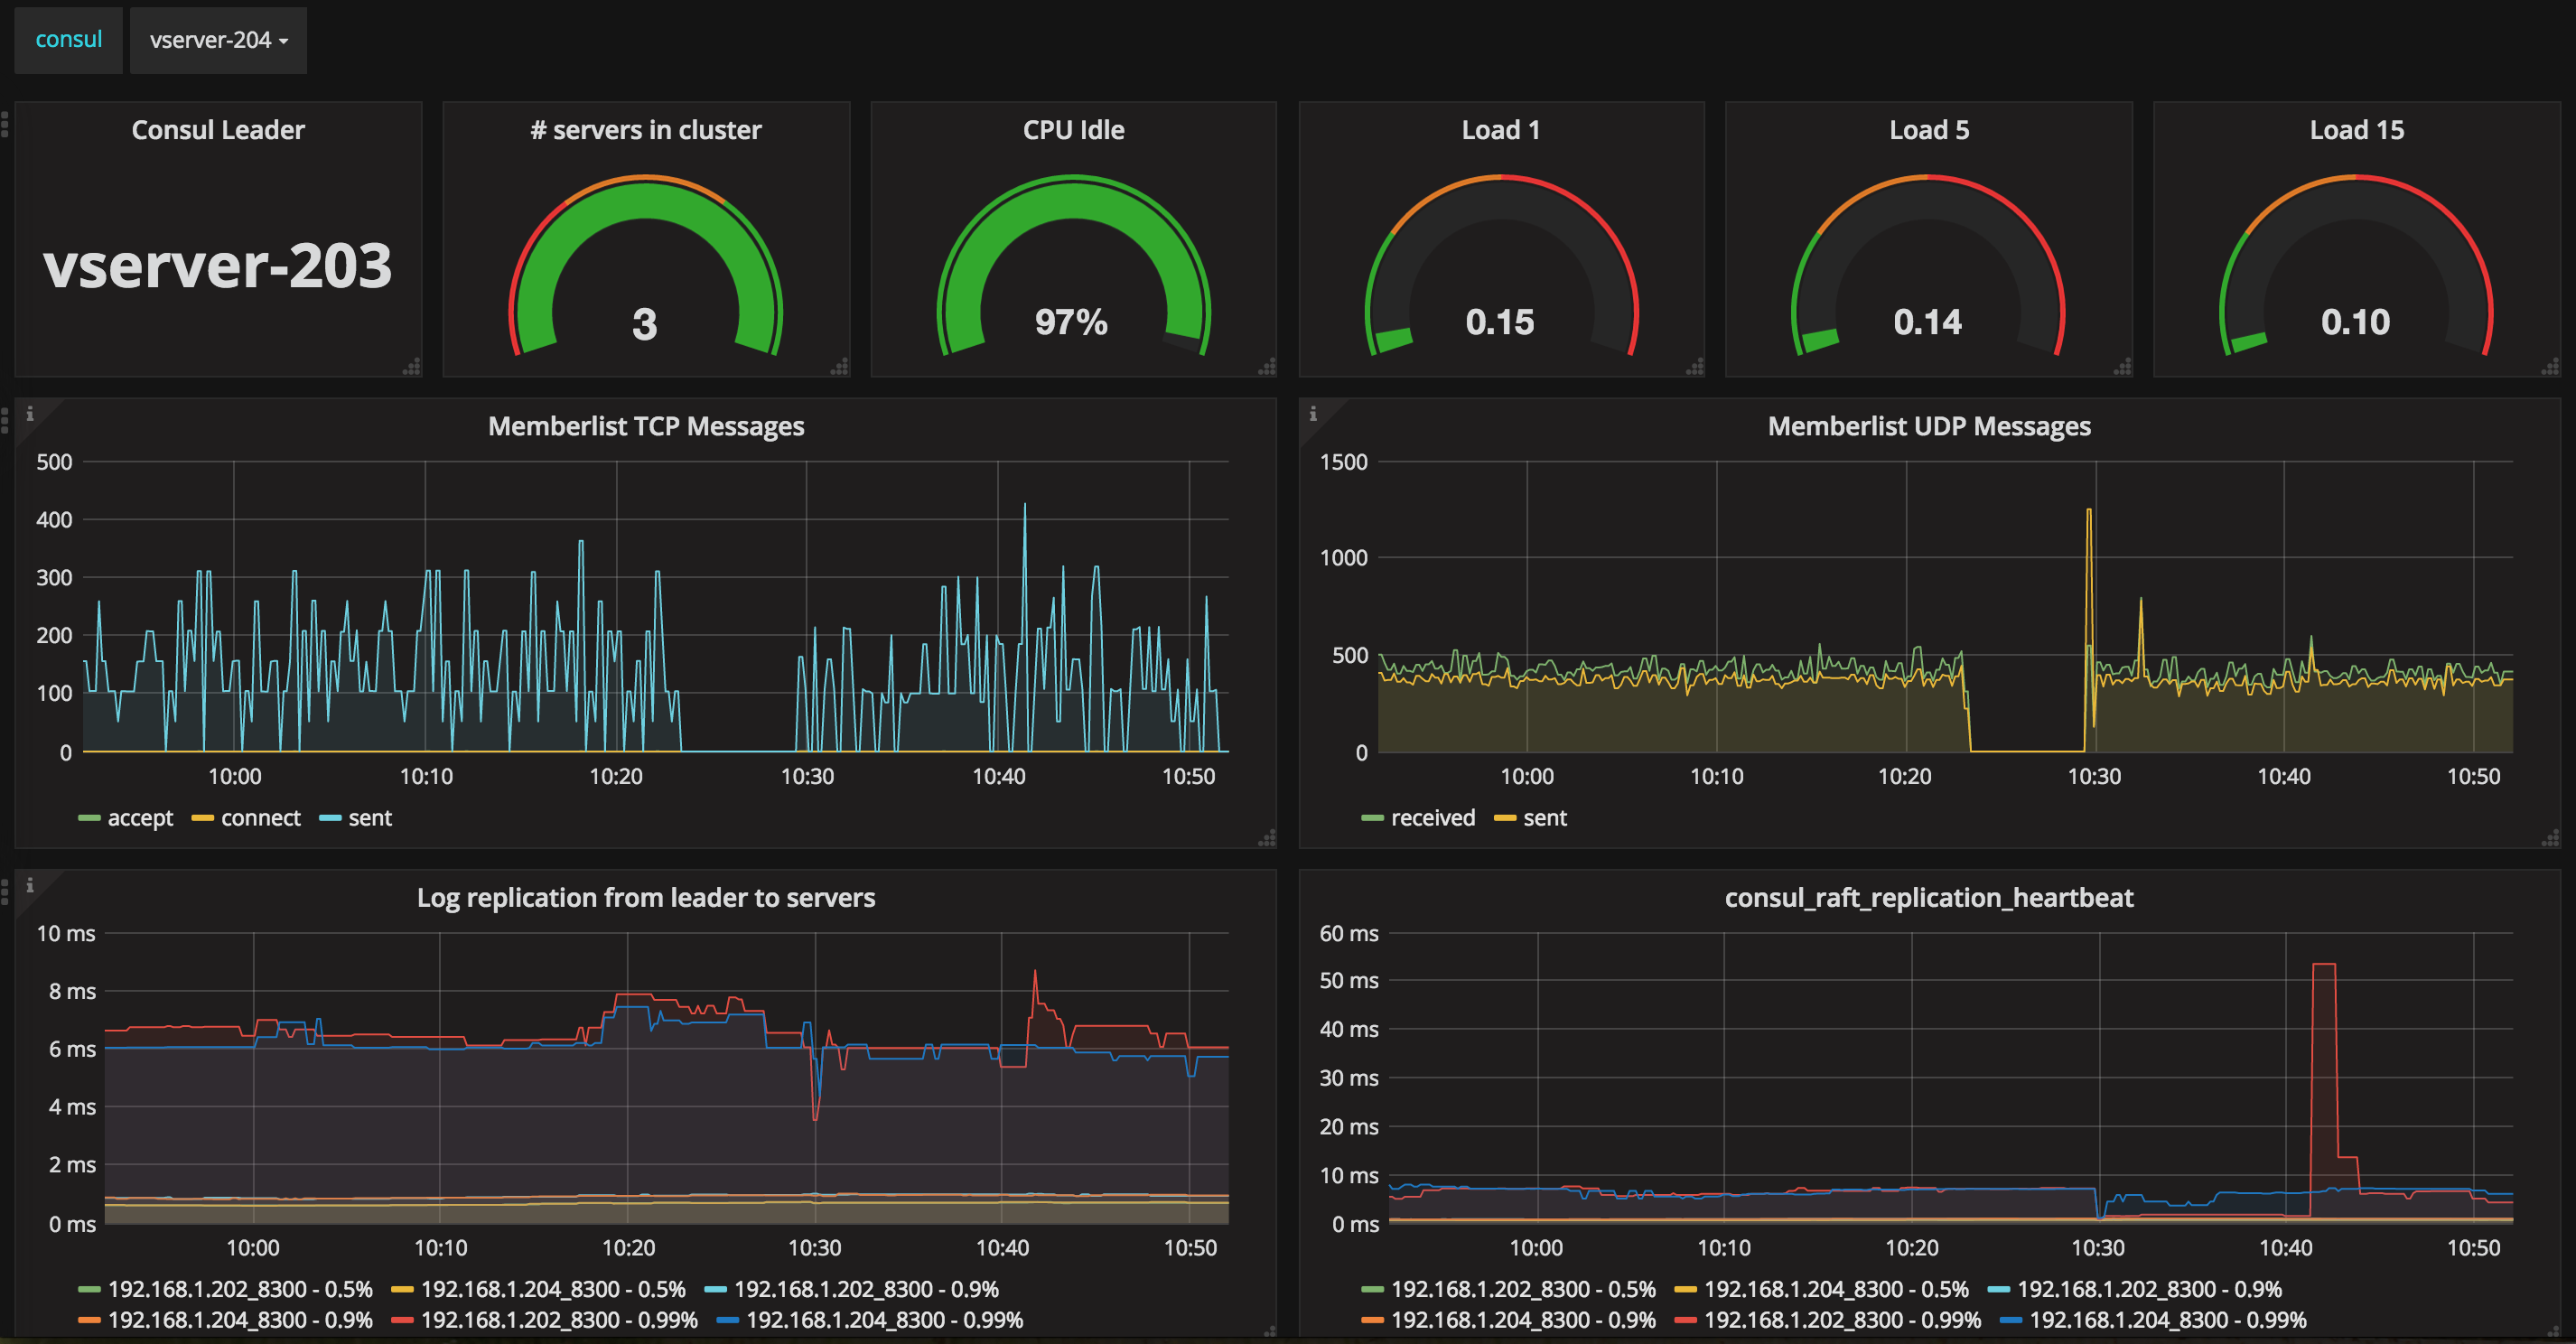This screenshot has width=2576, height=1344.
Task: Click the info icon on Log replication panel
Action: click(x=30, y=885)
